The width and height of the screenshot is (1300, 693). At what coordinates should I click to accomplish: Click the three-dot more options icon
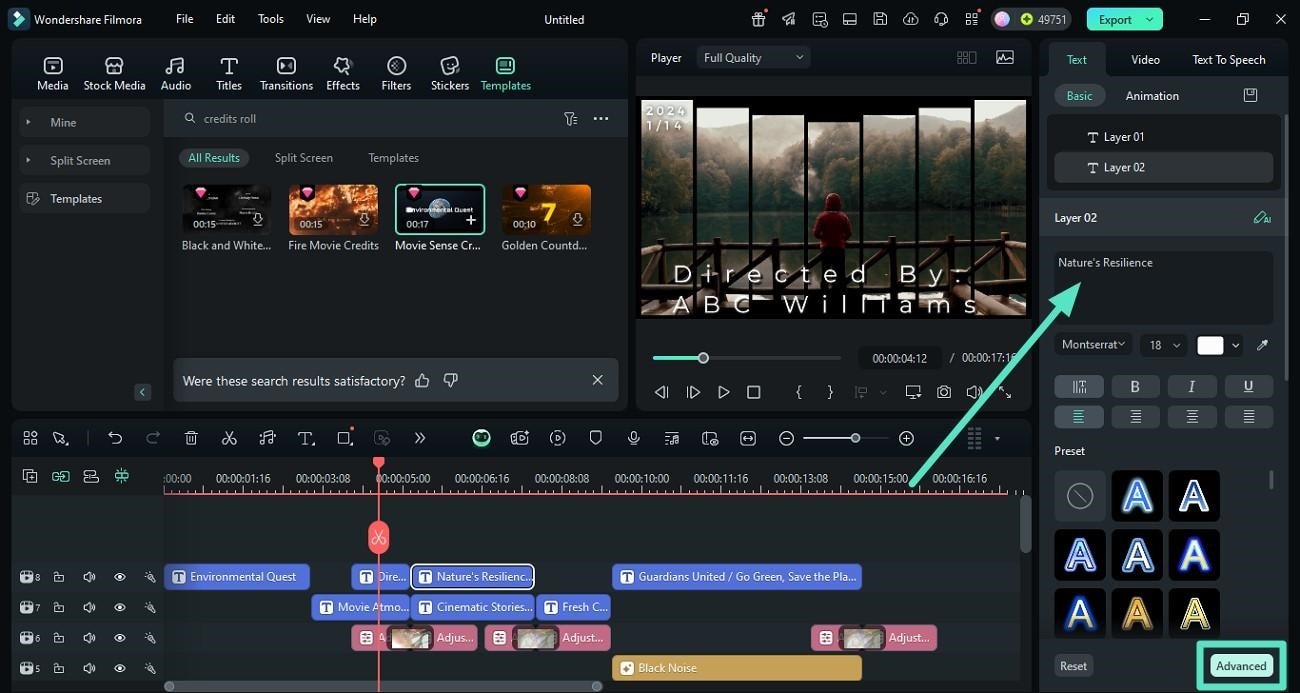click(601, 118)
